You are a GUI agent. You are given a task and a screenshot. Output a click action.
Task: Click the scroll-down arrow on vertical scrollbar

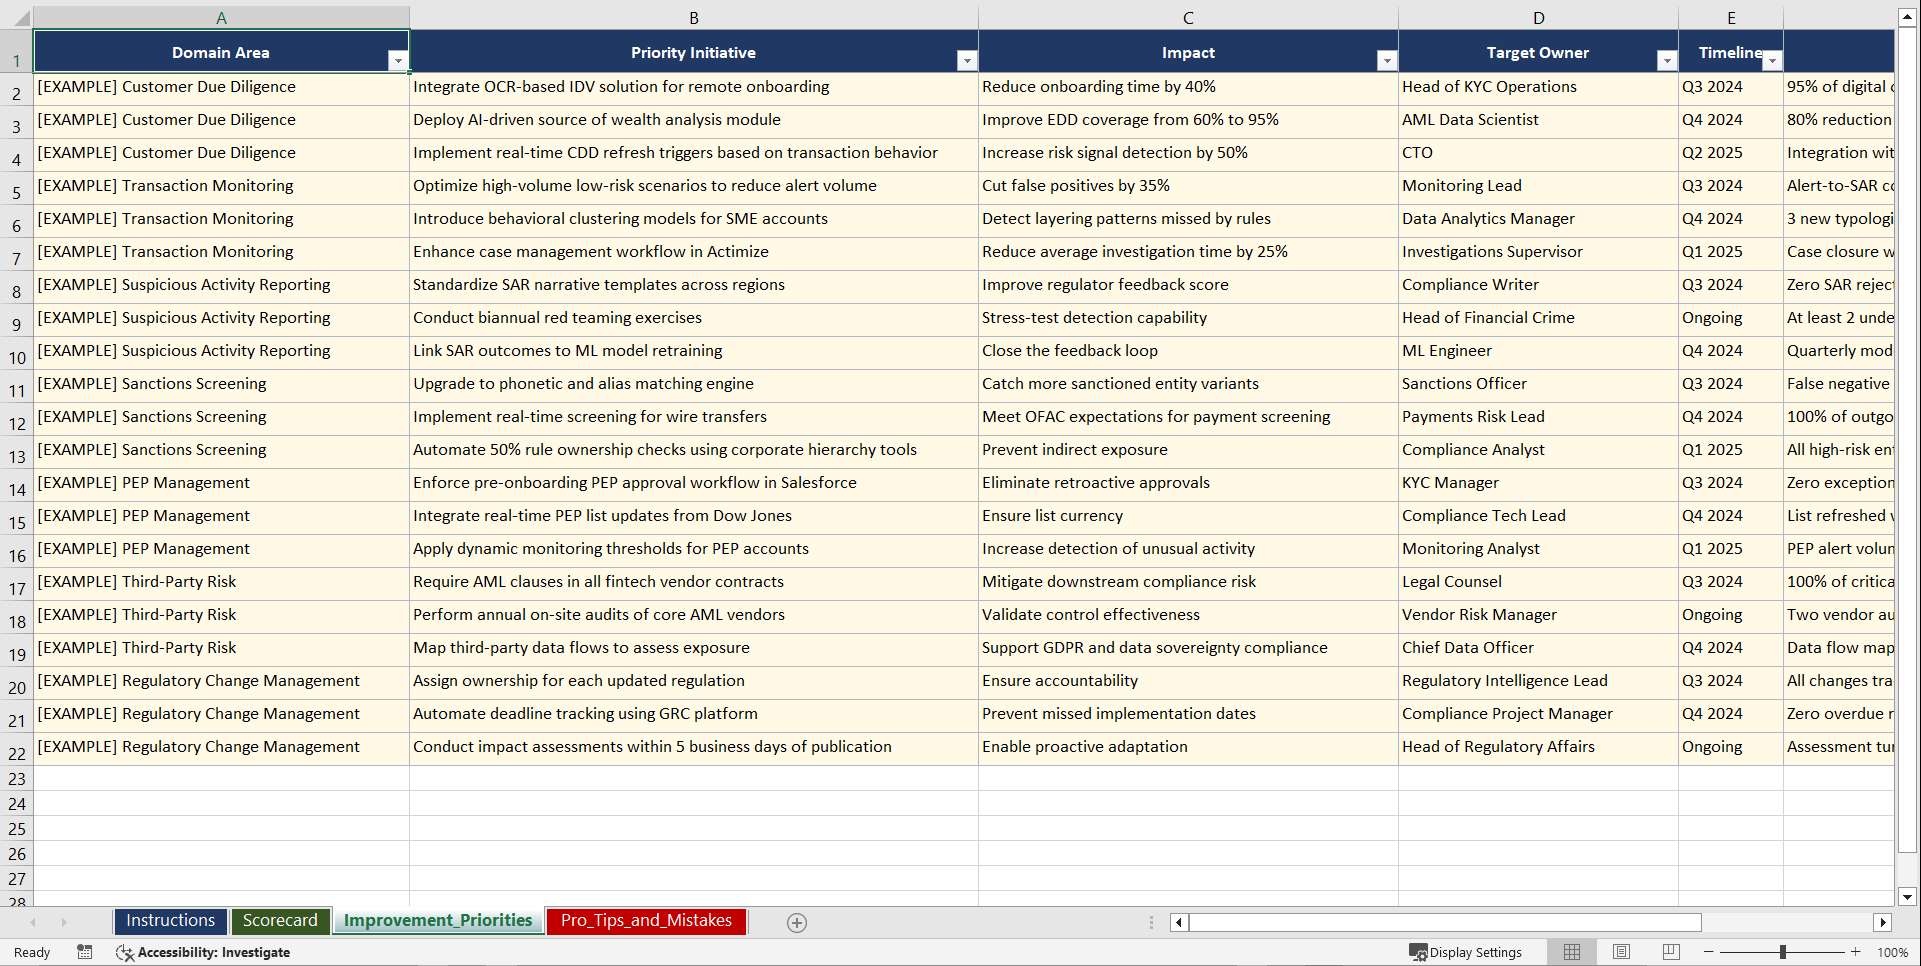pos(1908,897)
